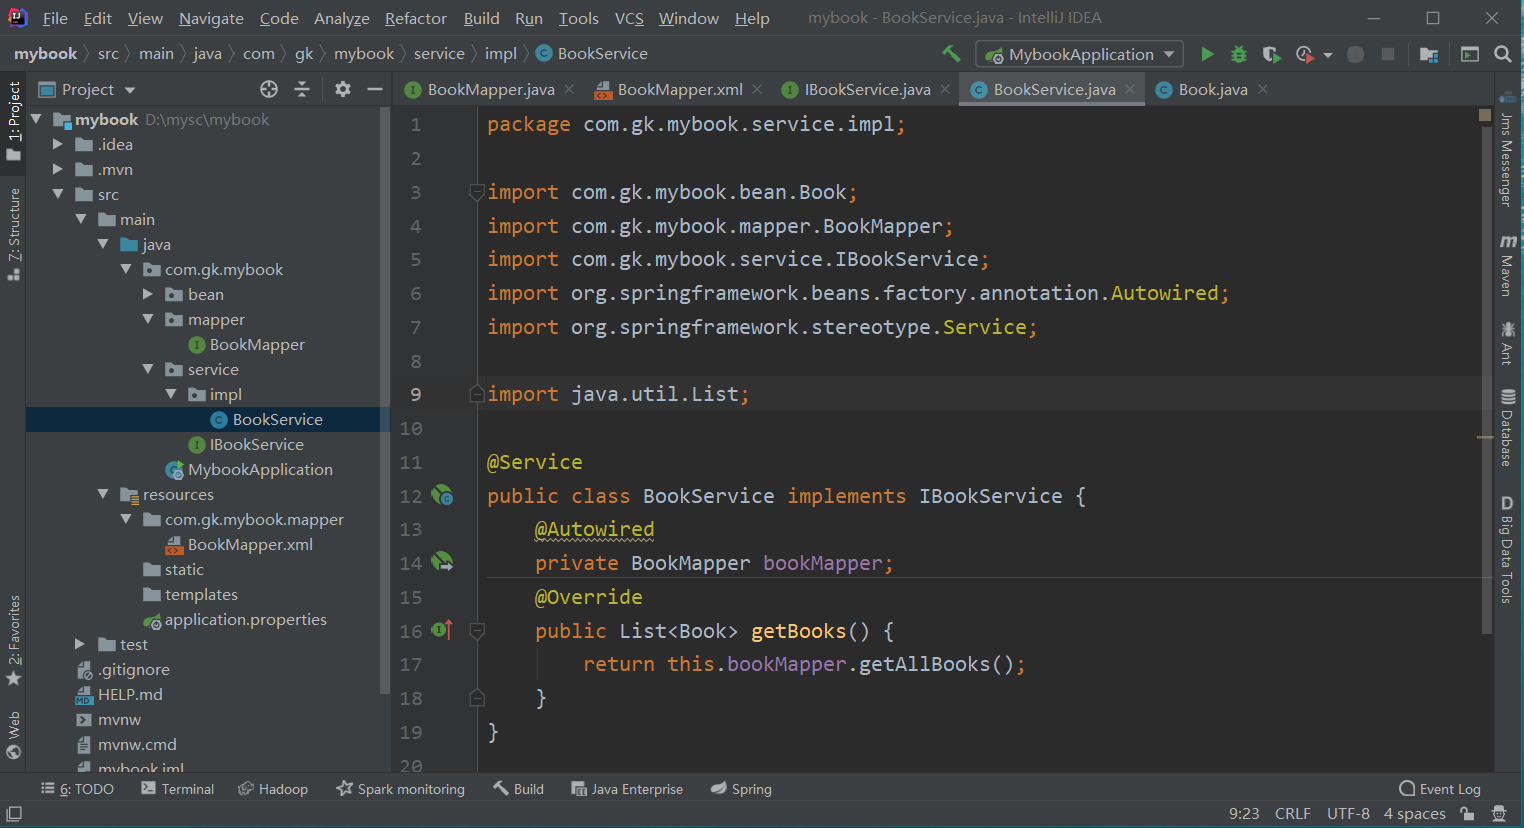1524x828 pixels.
Task: Change UTF-8 file encoding
Action: [x=1348, y=814]
